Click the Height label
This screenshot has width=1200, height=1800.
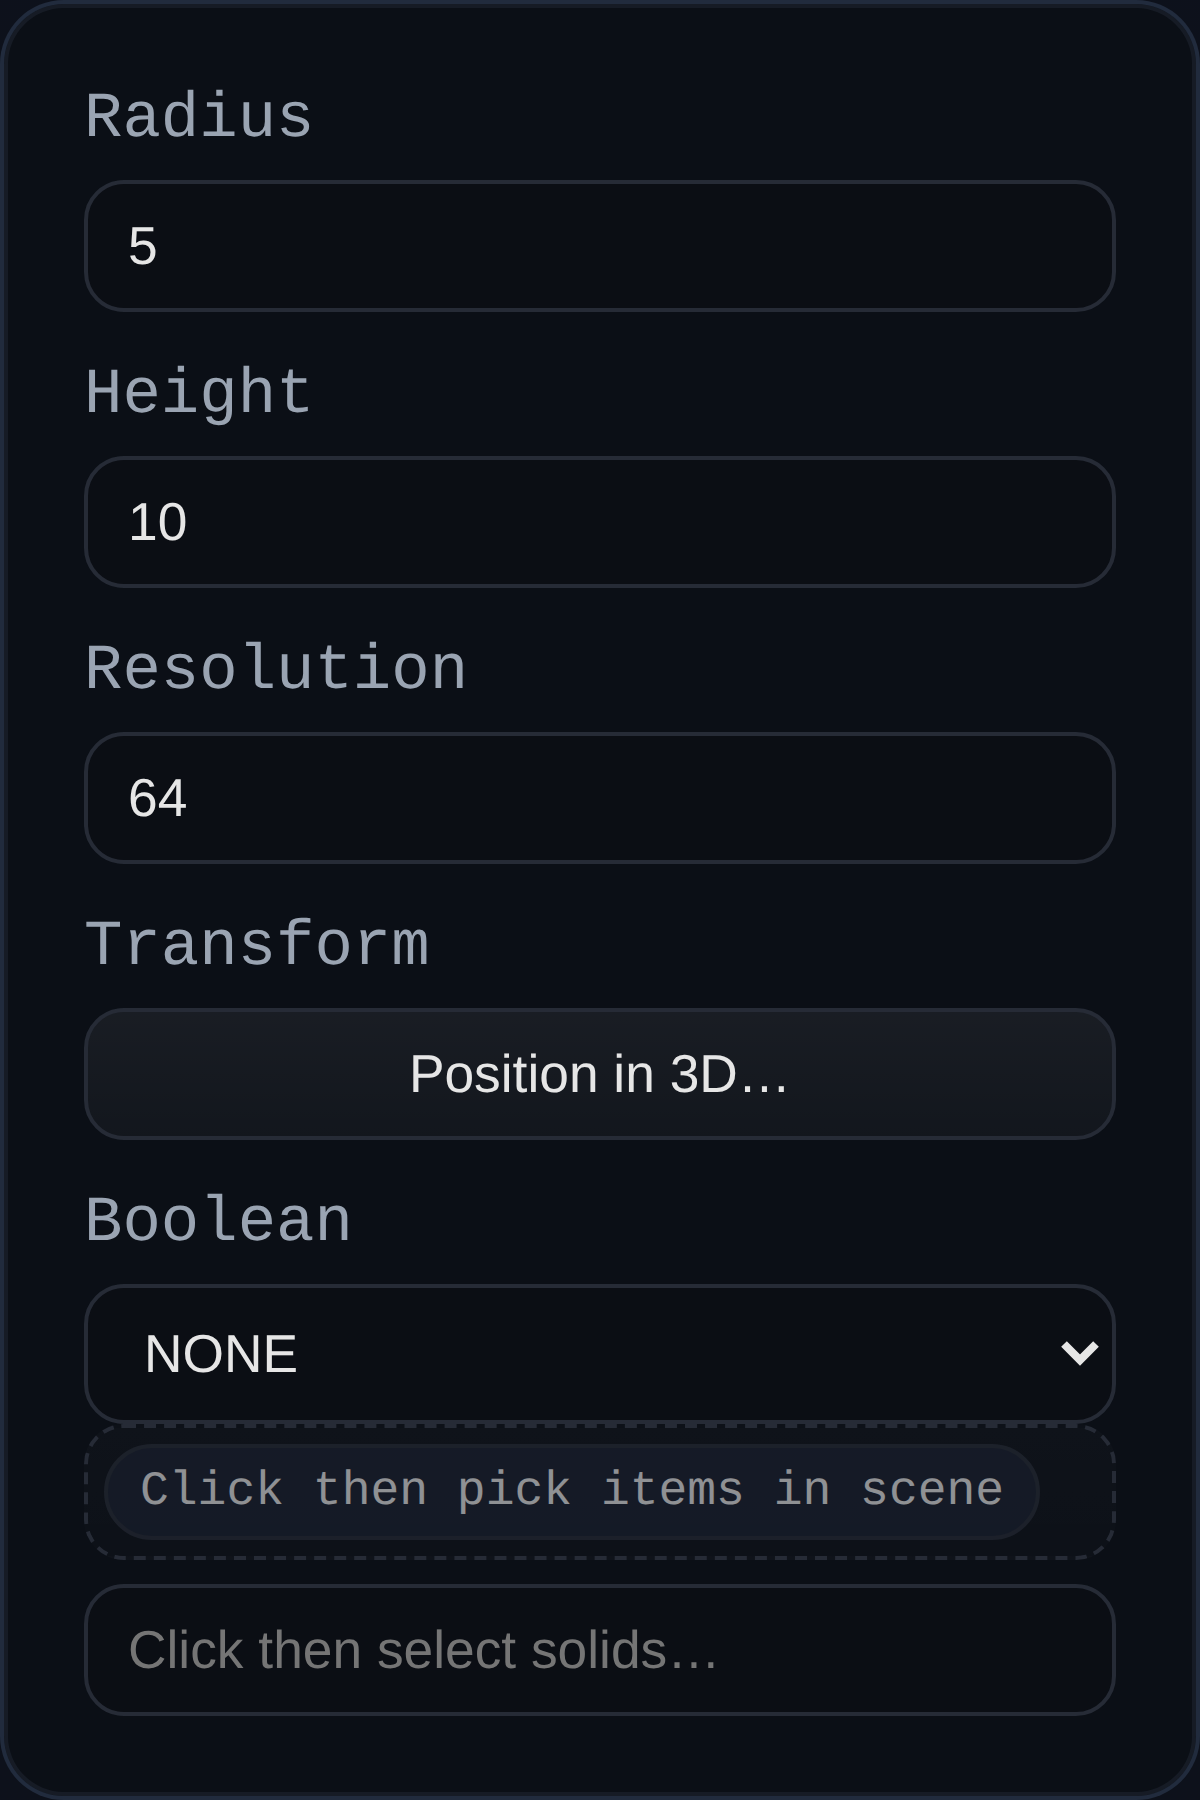click(x=197, y=392)
